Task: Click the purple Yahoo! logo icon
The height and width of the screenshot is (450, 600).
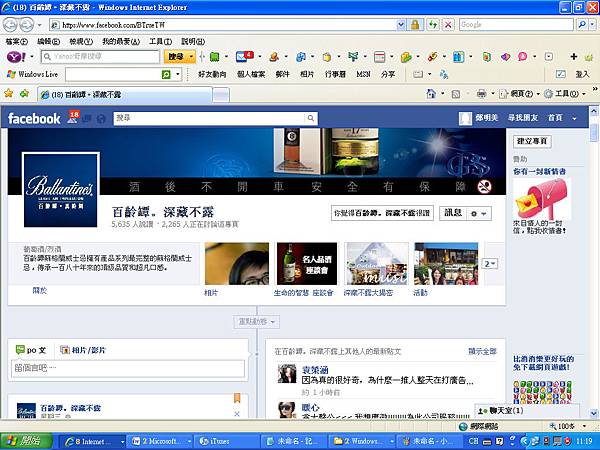Action: pos(16,57)
